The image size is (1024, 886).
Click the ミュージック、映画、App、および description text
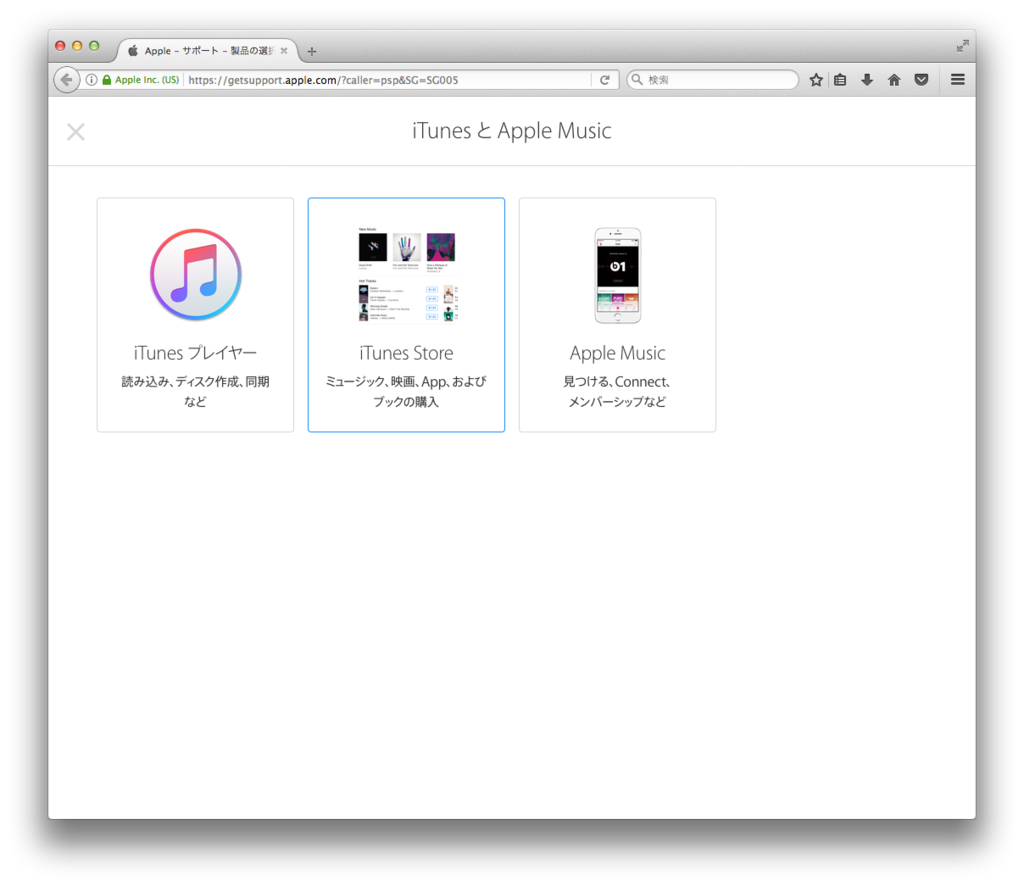point(406,382)
